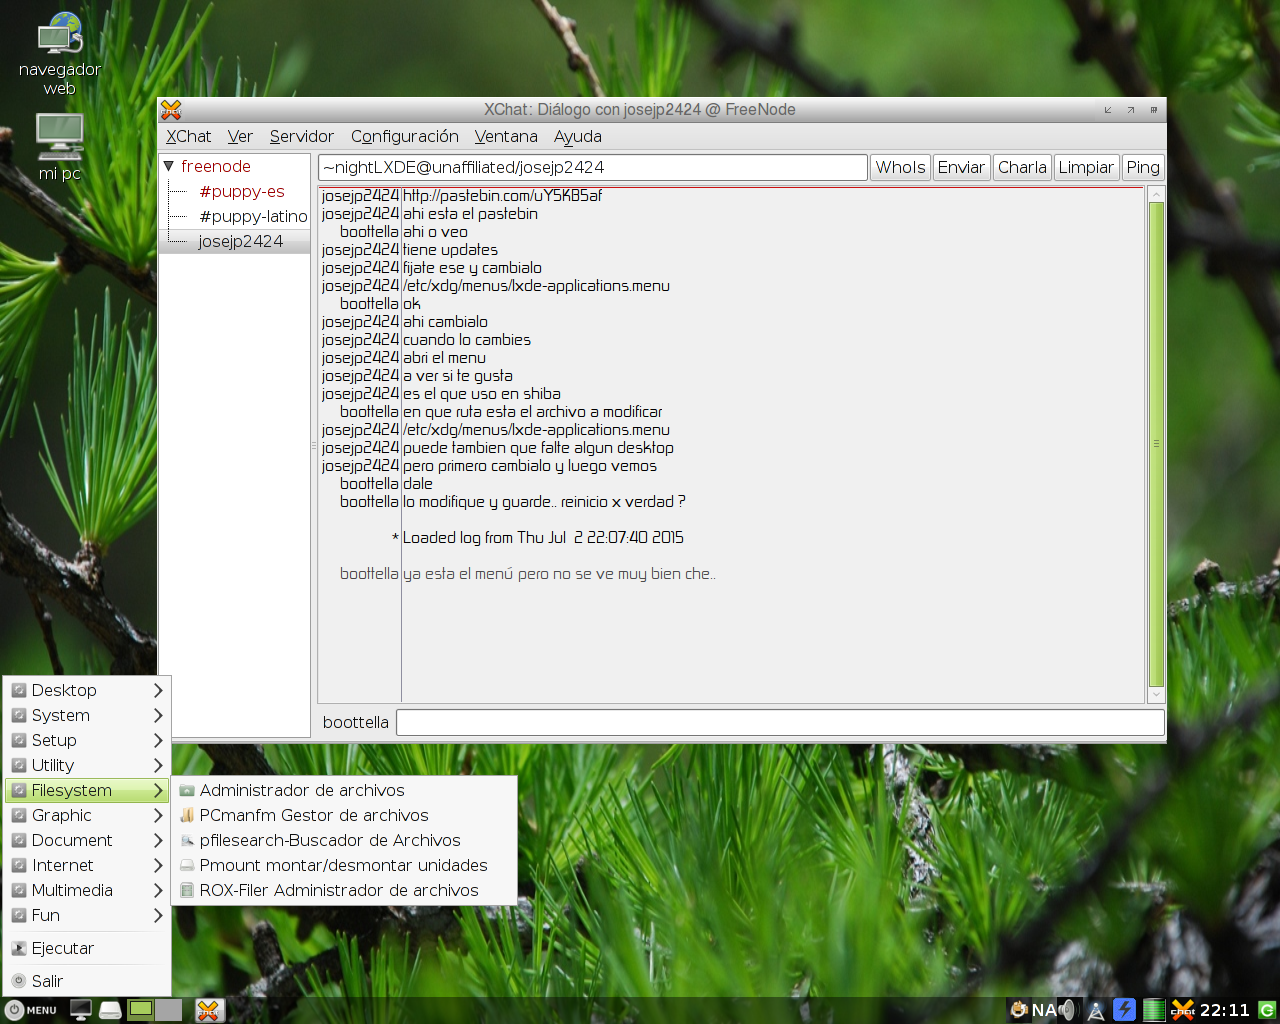This screenshot has width=1280, height=1024.
Task: Click the XChat tray icon near the clock
Action: (1183, 1010)
